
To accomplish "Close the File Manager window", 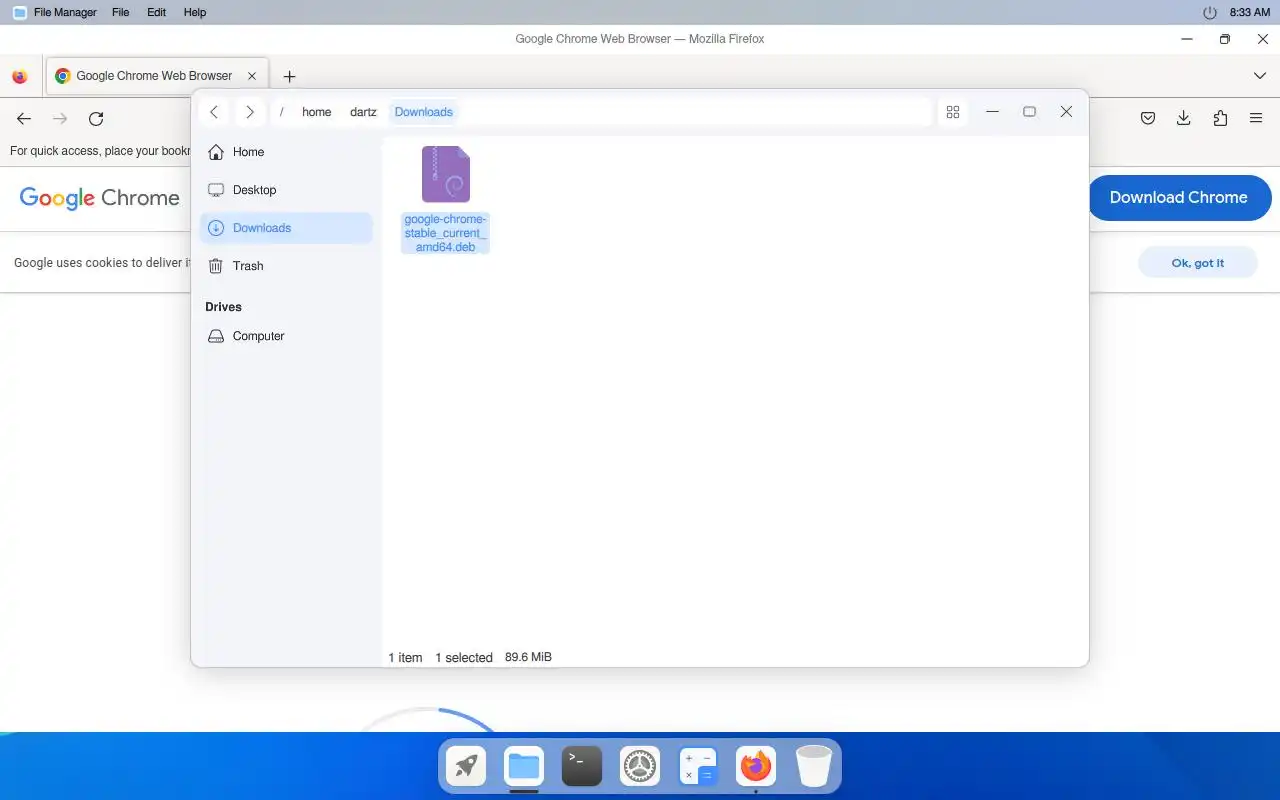I will pyautogui.click(x=1066, y=112).
